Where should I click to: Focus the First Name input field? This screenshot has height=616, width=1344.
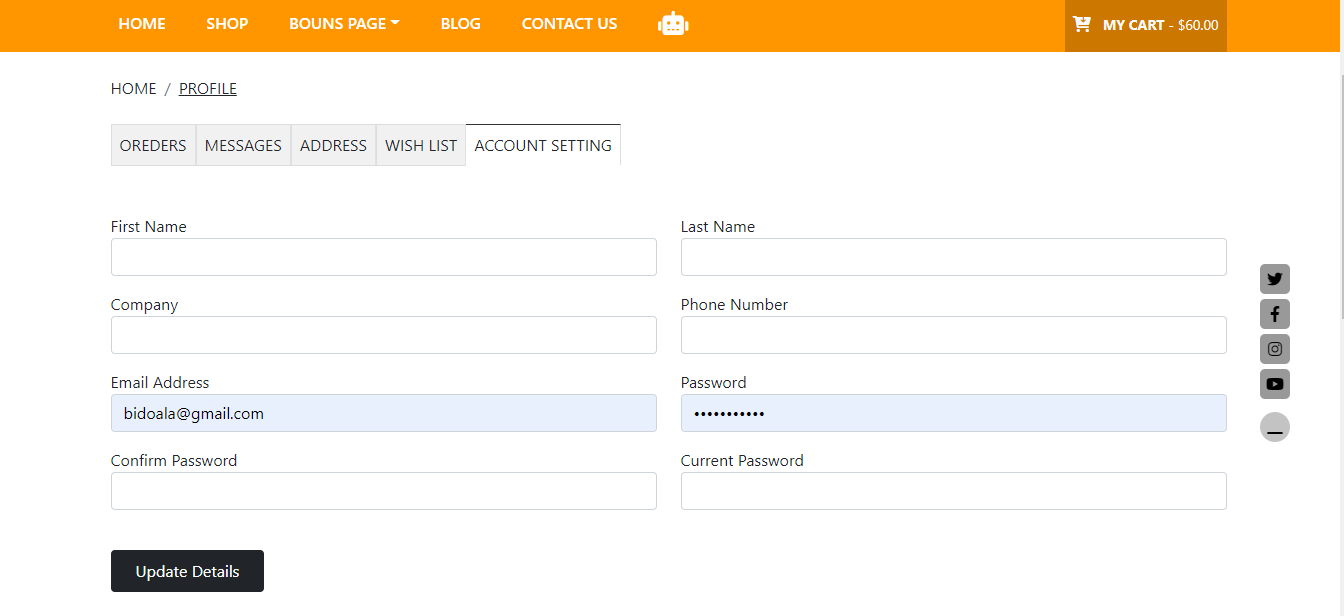coord(383,257)
